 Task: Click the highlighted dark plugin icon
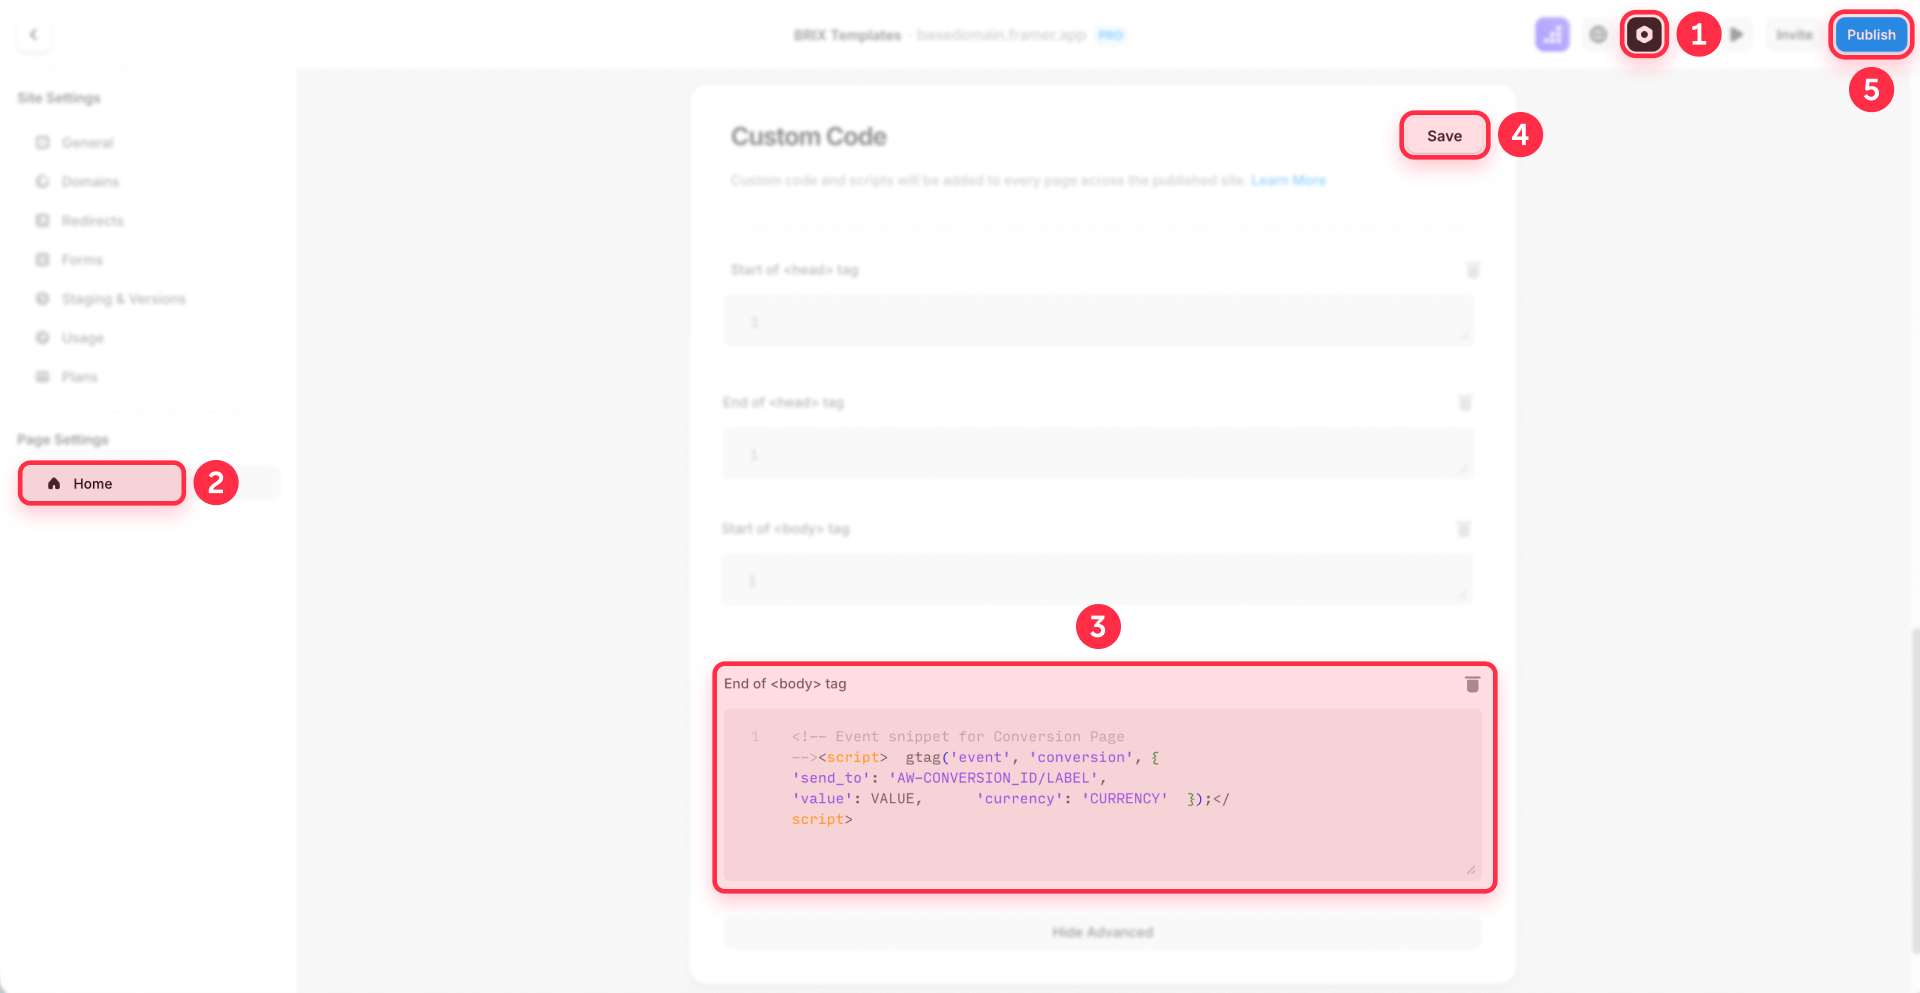[1644, 33]
